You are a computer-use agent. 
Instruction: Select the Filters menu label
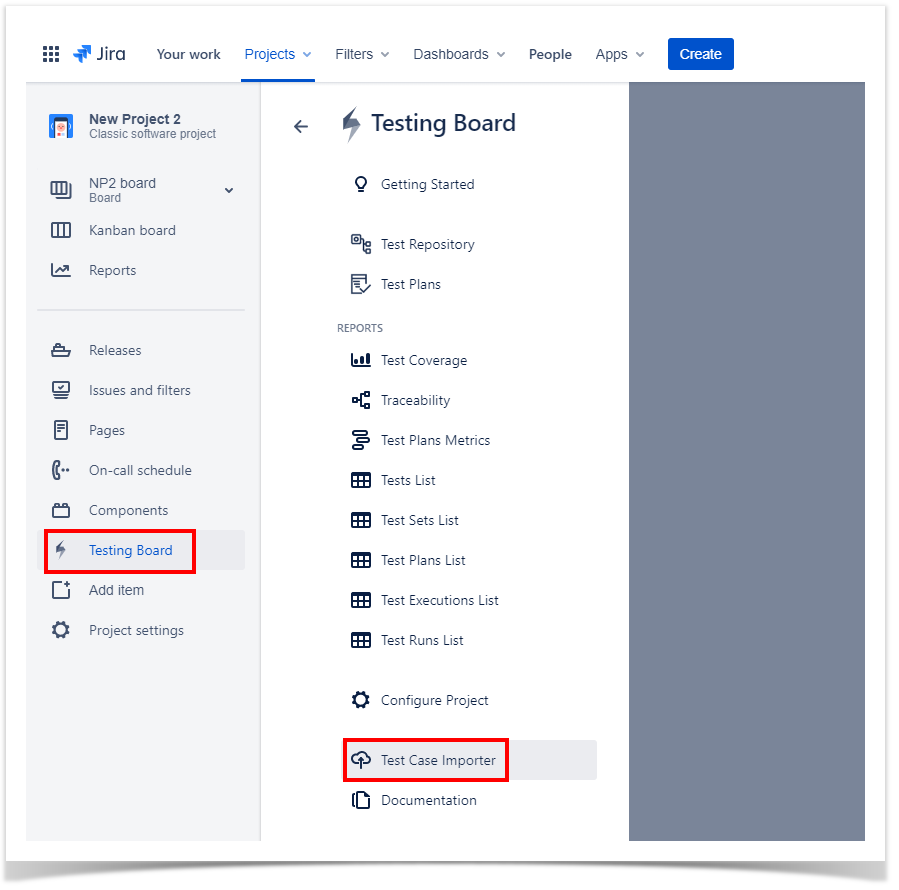click(x=354, y=54)
